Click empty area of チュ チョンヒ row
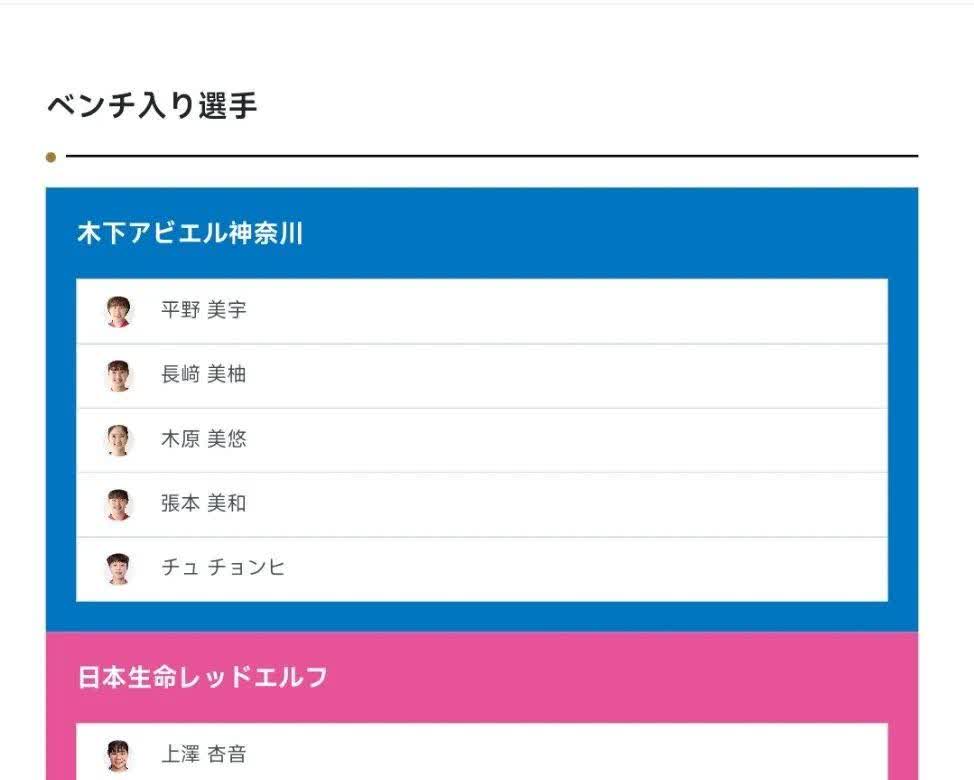Image resolution: width=974 pixels, height=780 pixels. 559,569
